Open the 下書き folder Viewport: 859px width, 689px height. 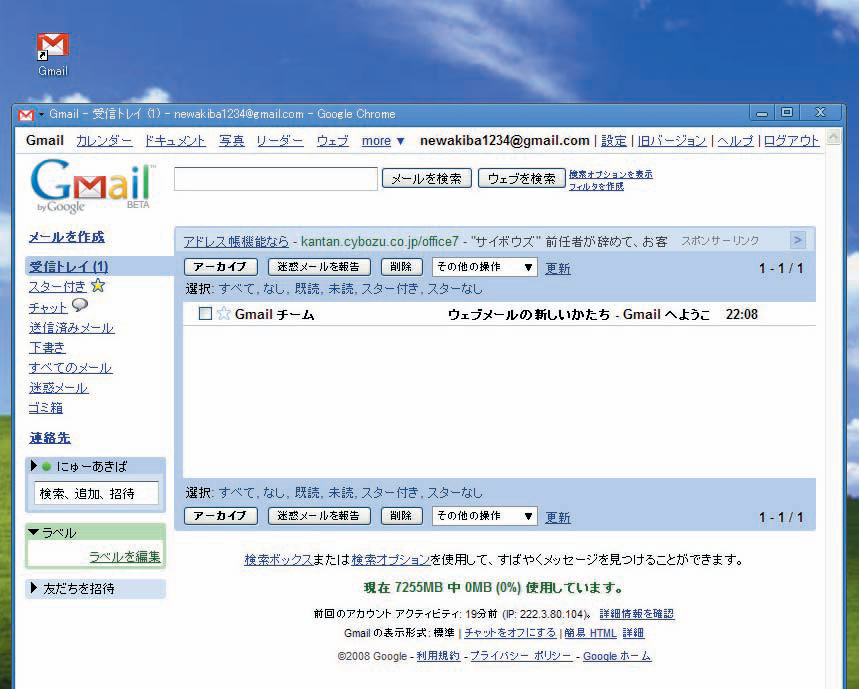(x=47, y=348)
